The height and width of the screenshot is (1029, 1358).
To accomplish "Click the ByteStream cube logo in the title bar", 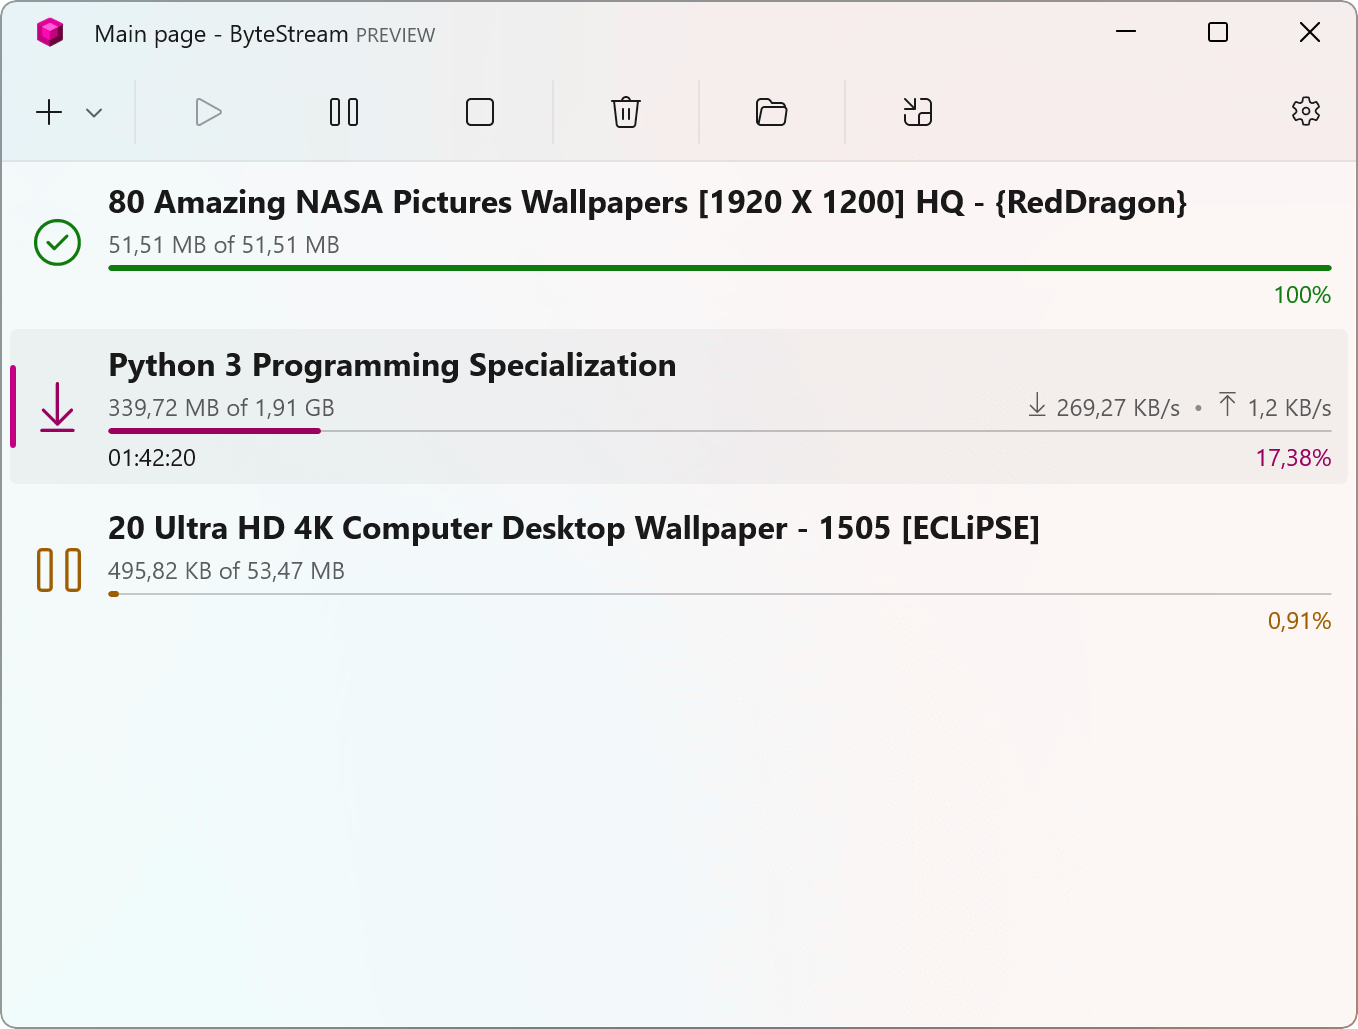I will tap(49, 32).
